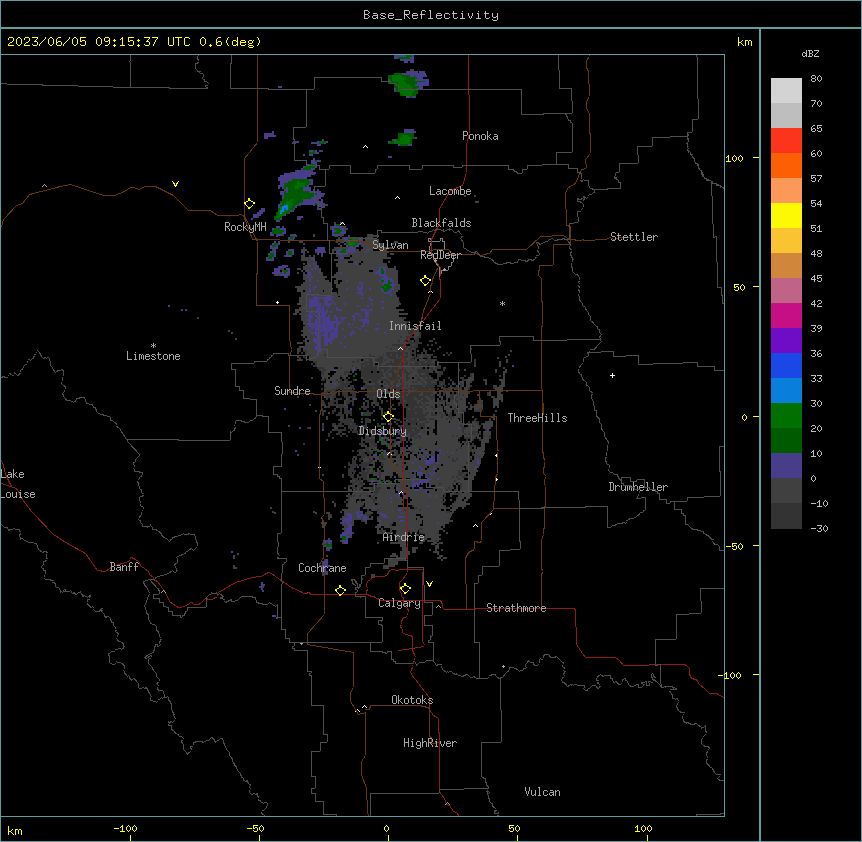Click the light gray 70–80 dBZ swatch
Viewport: 862px width, 842px height.
[786, 91]
